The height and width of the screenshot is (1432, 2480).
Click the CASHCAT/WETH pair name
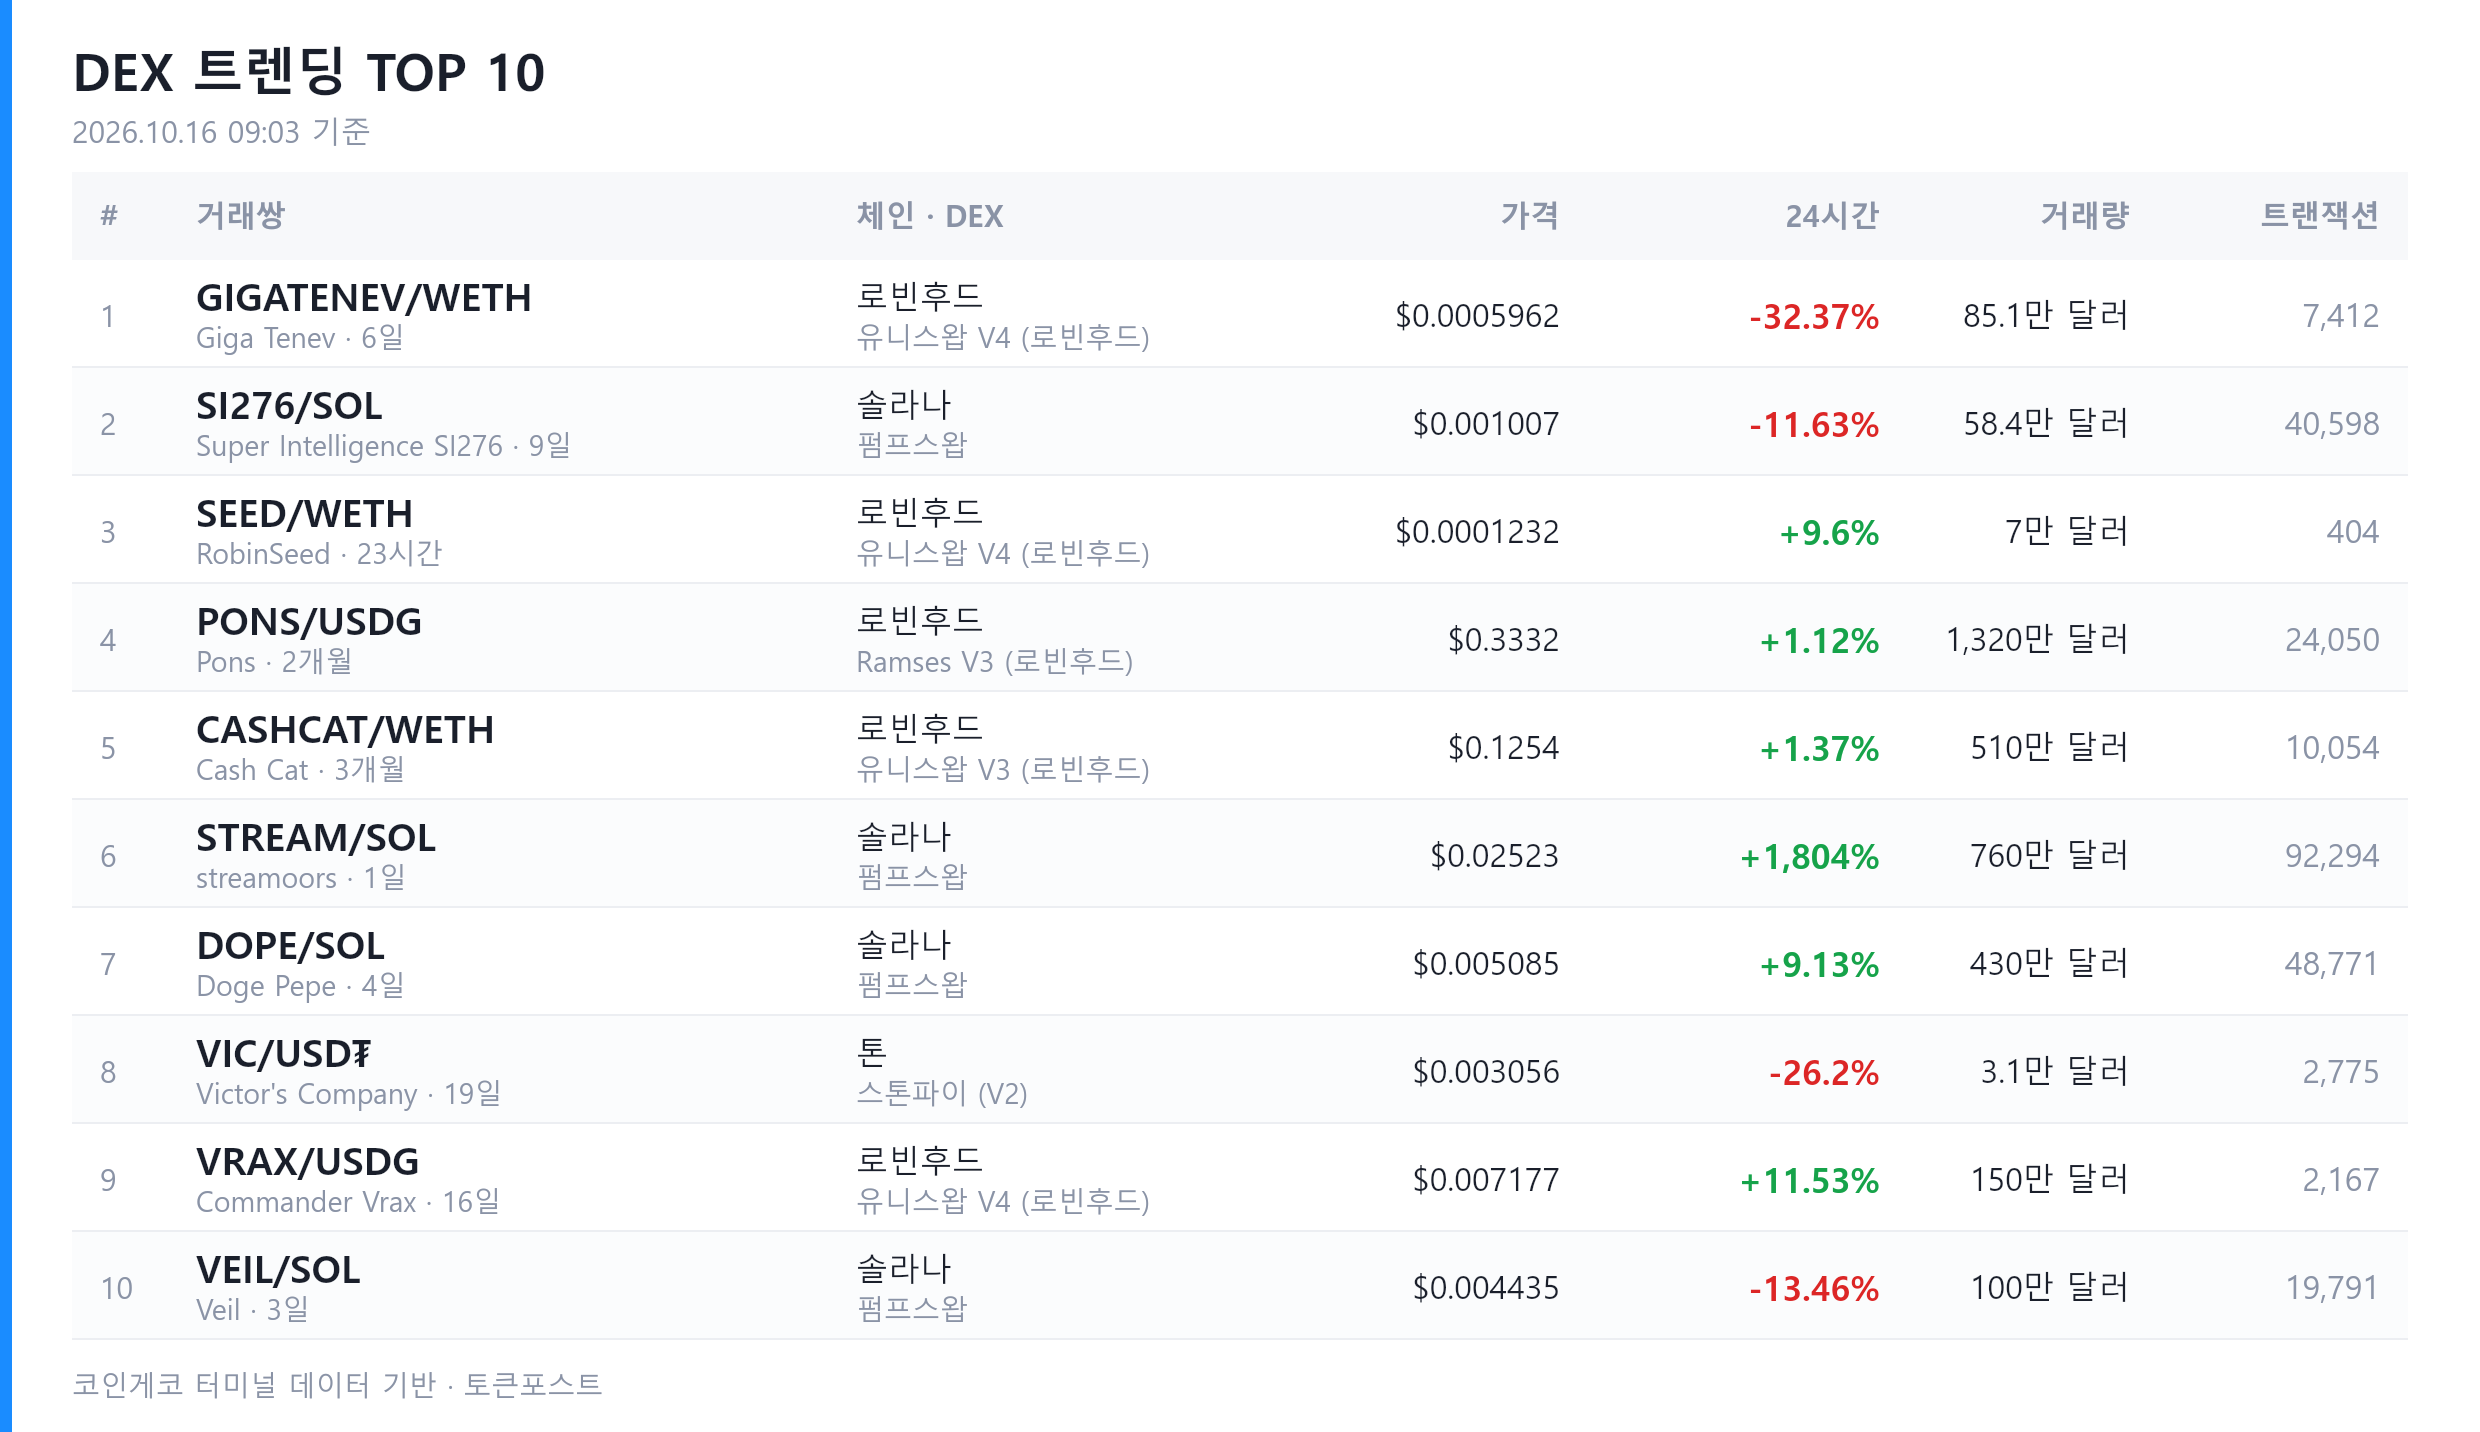(x=345, y=730)
